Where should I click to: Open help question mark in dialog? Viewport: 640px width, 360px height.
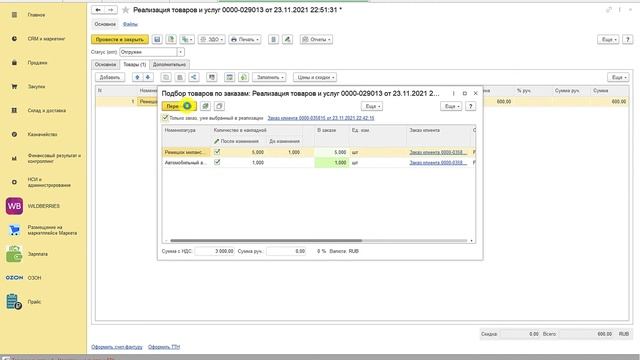click(x=471, y=106)
